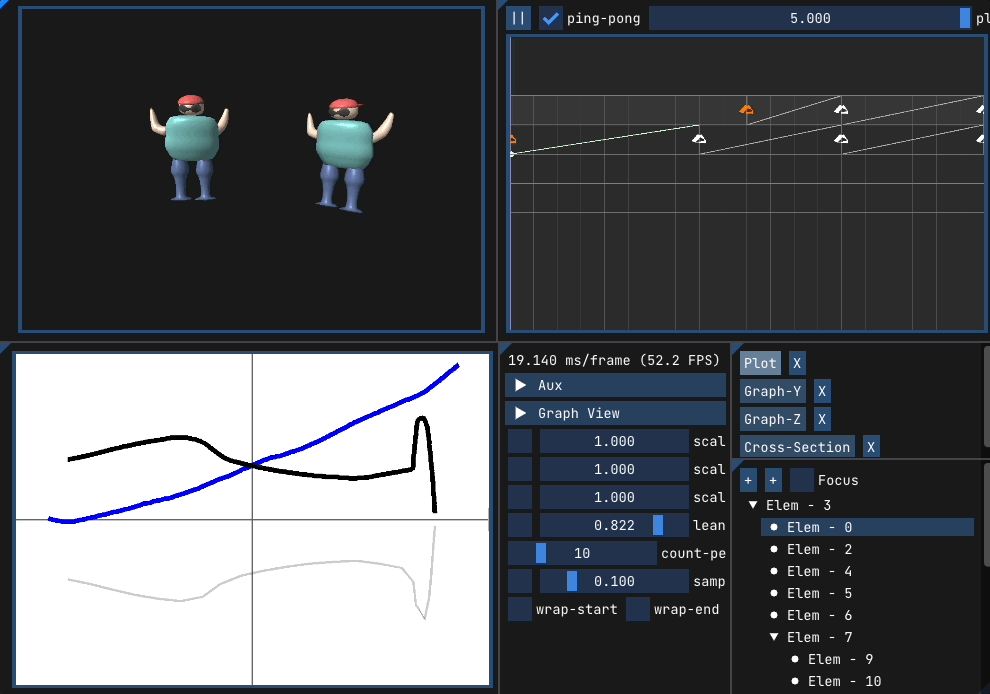Viewport: 990px width, 694px height.
Task: Pause the animation playback
Action: pyautogui.click(x=518, y=18)
